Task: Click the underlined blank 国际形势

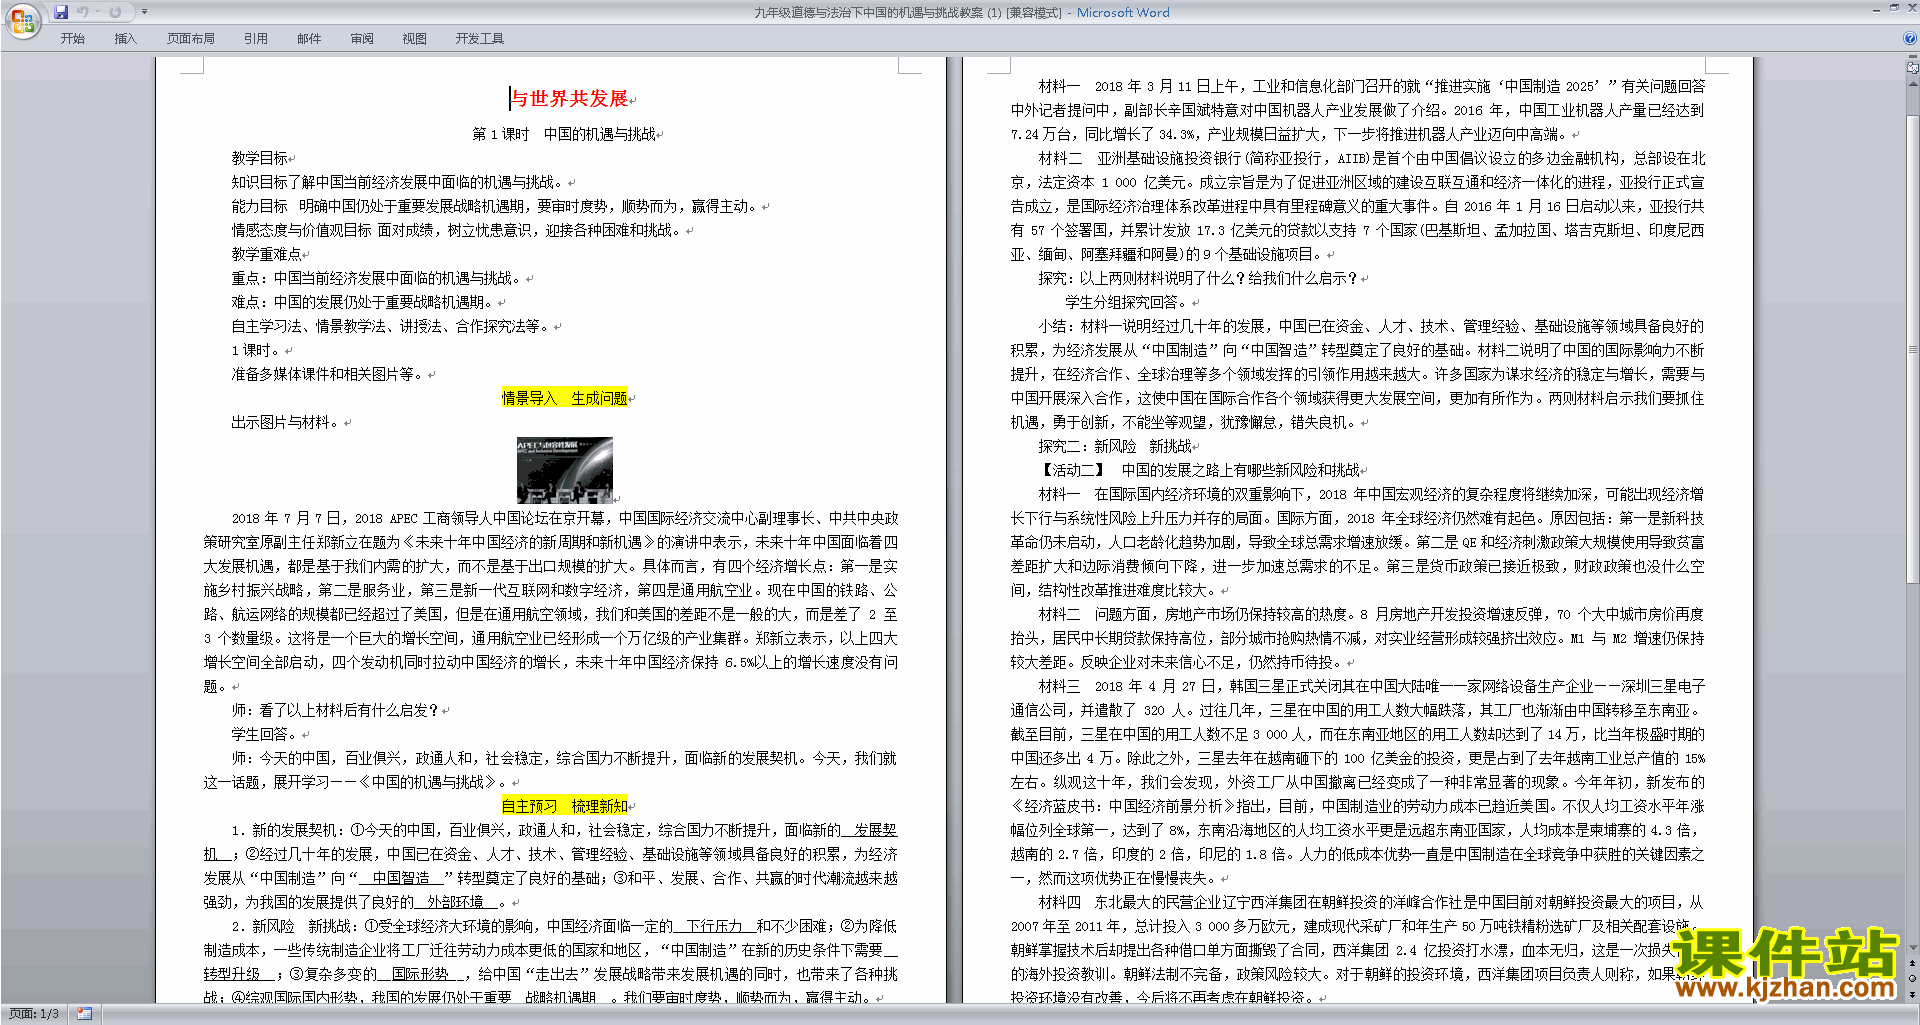Action: pyautogui.click(x=421, y=974)
